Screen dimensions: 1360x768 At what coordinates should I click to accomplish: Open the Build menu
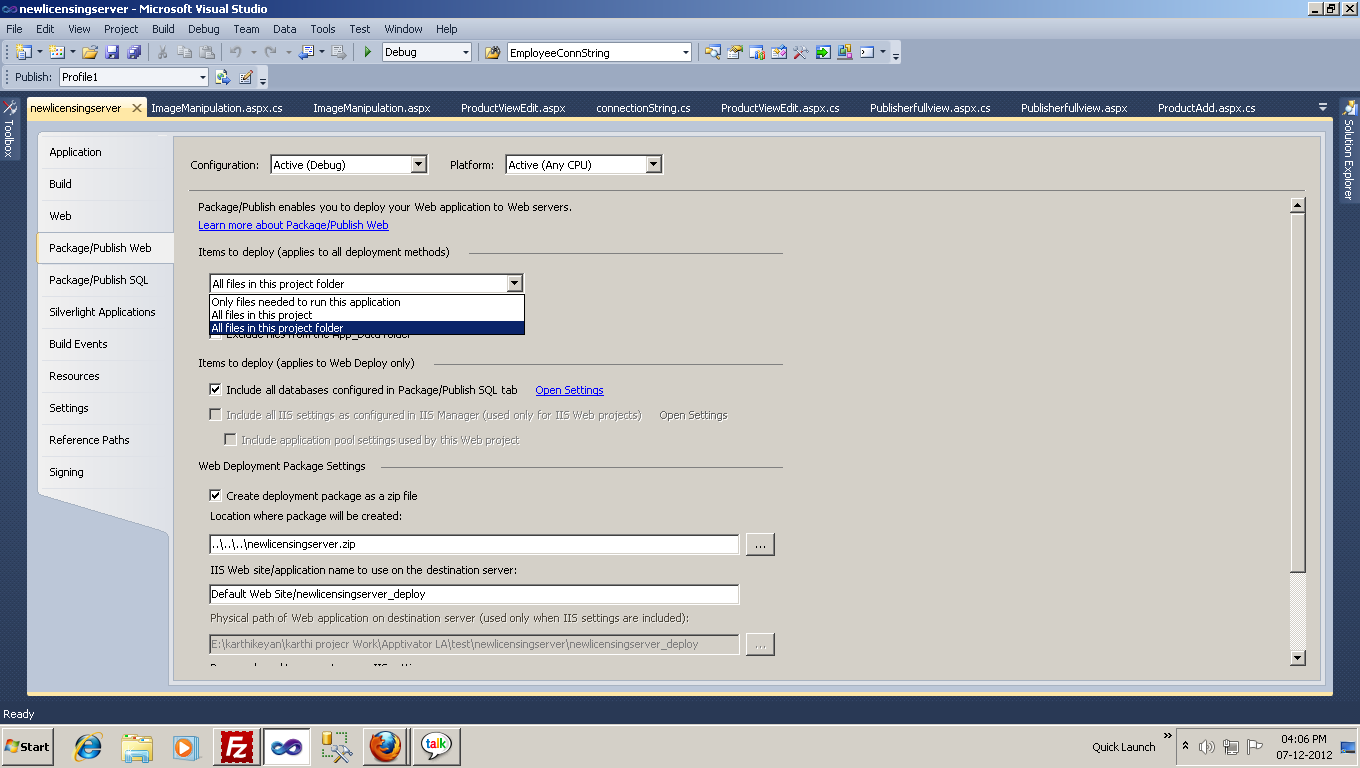(163, 29)
